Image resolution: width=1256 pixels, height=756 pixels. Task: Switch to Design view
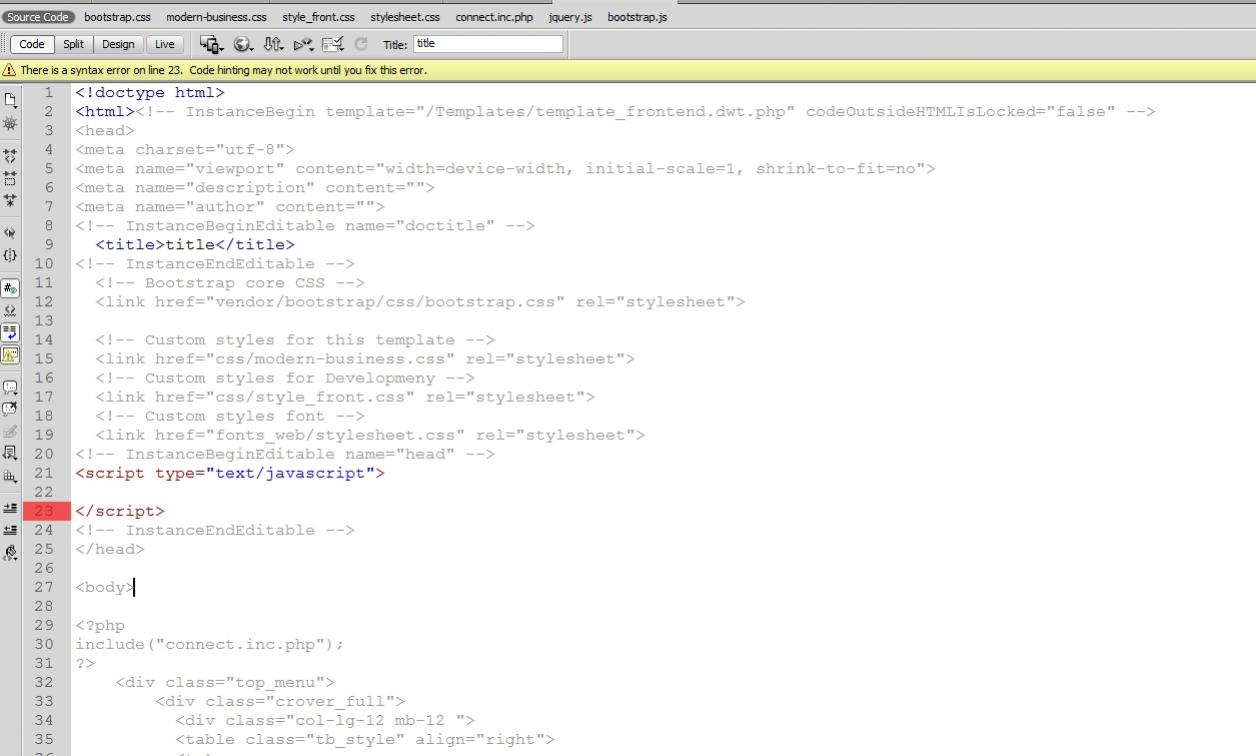[118, 44]
